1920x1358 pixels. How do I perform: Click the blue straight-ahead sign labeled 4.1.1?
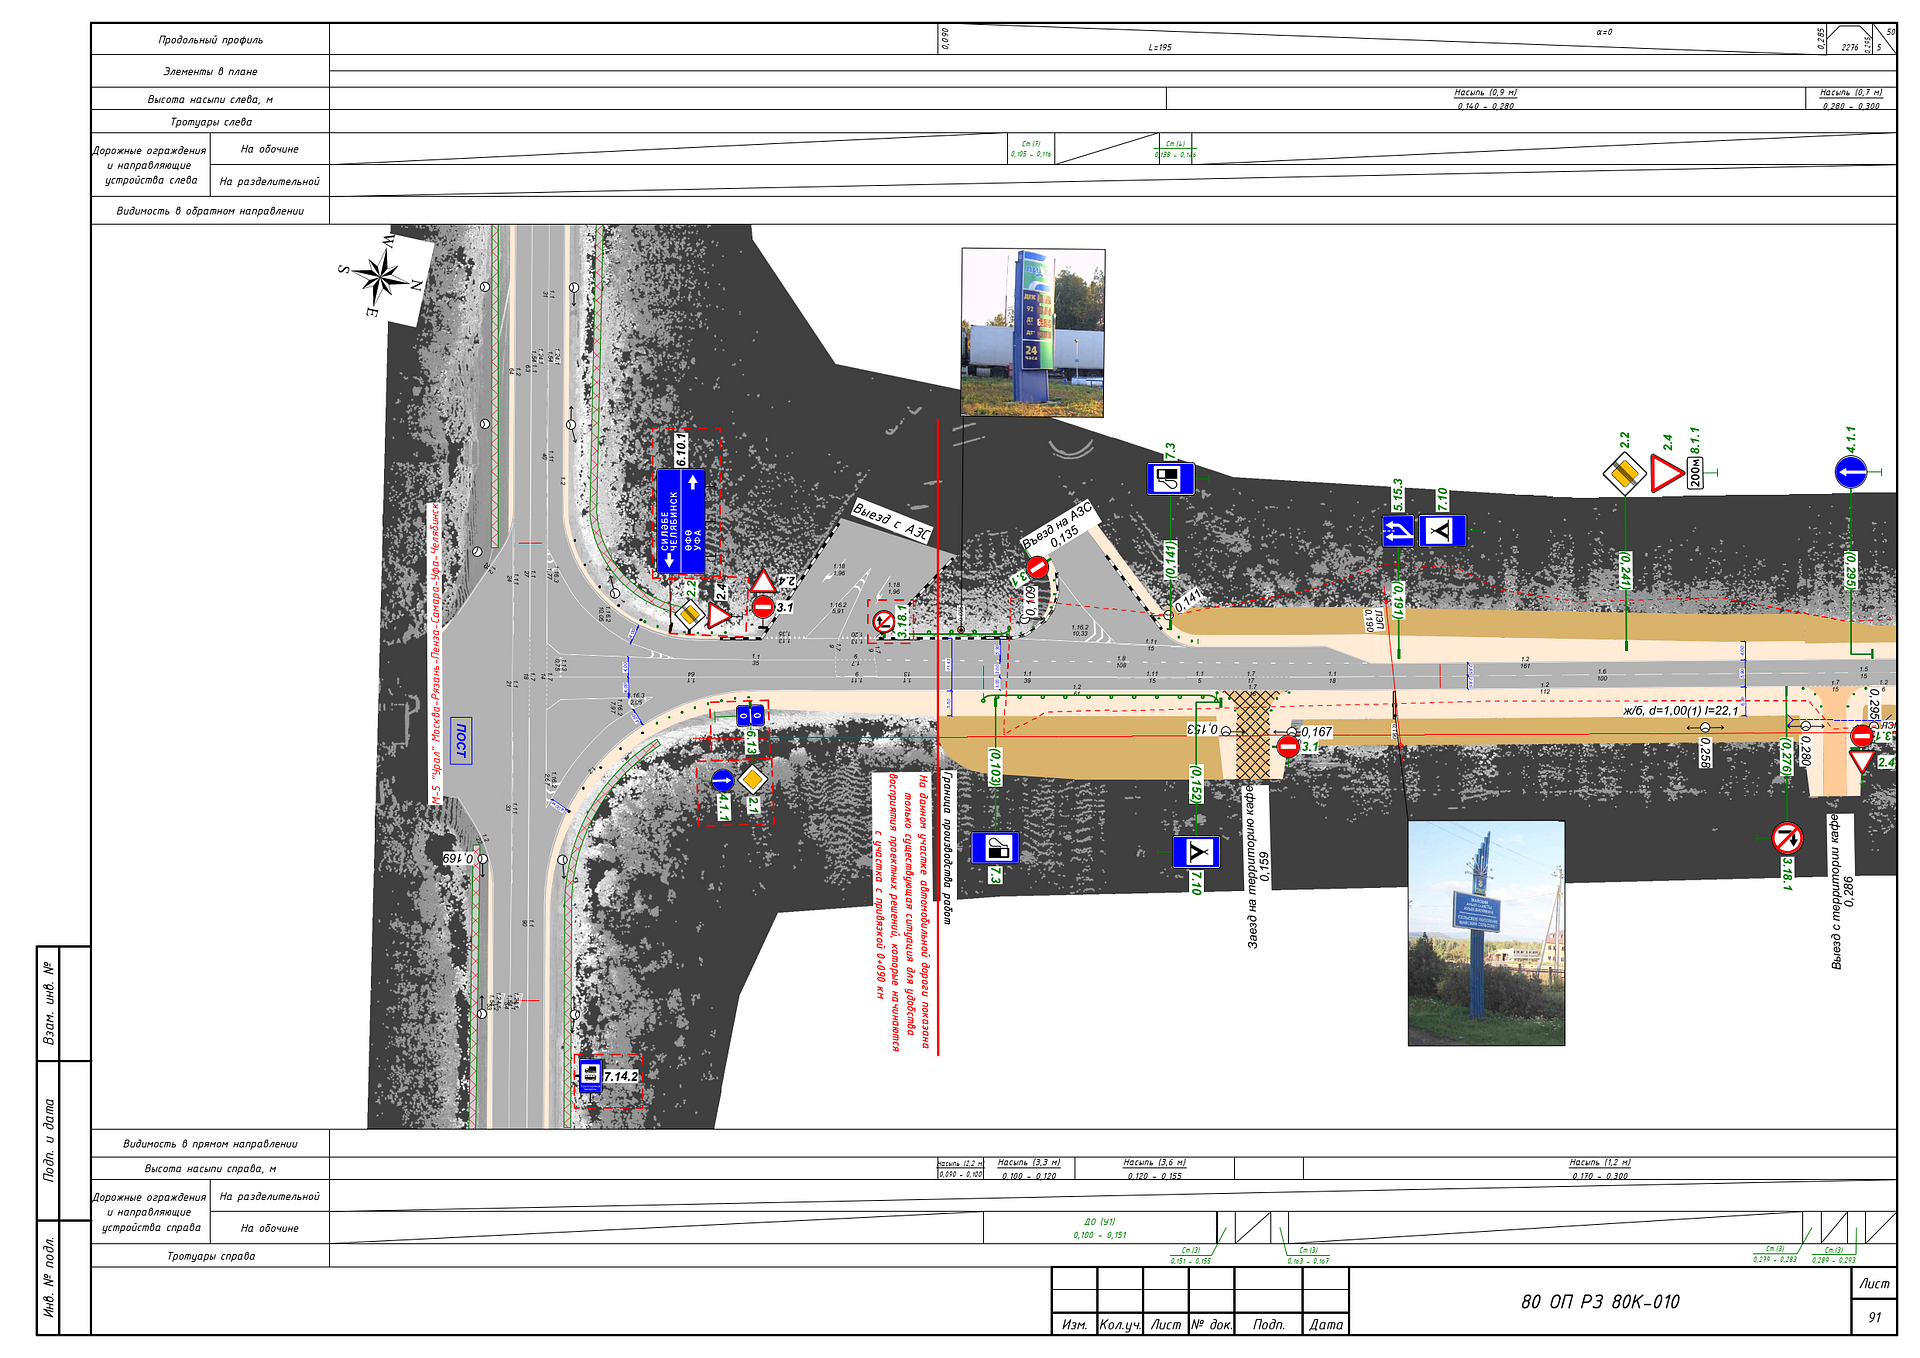(x=723, y=780)
